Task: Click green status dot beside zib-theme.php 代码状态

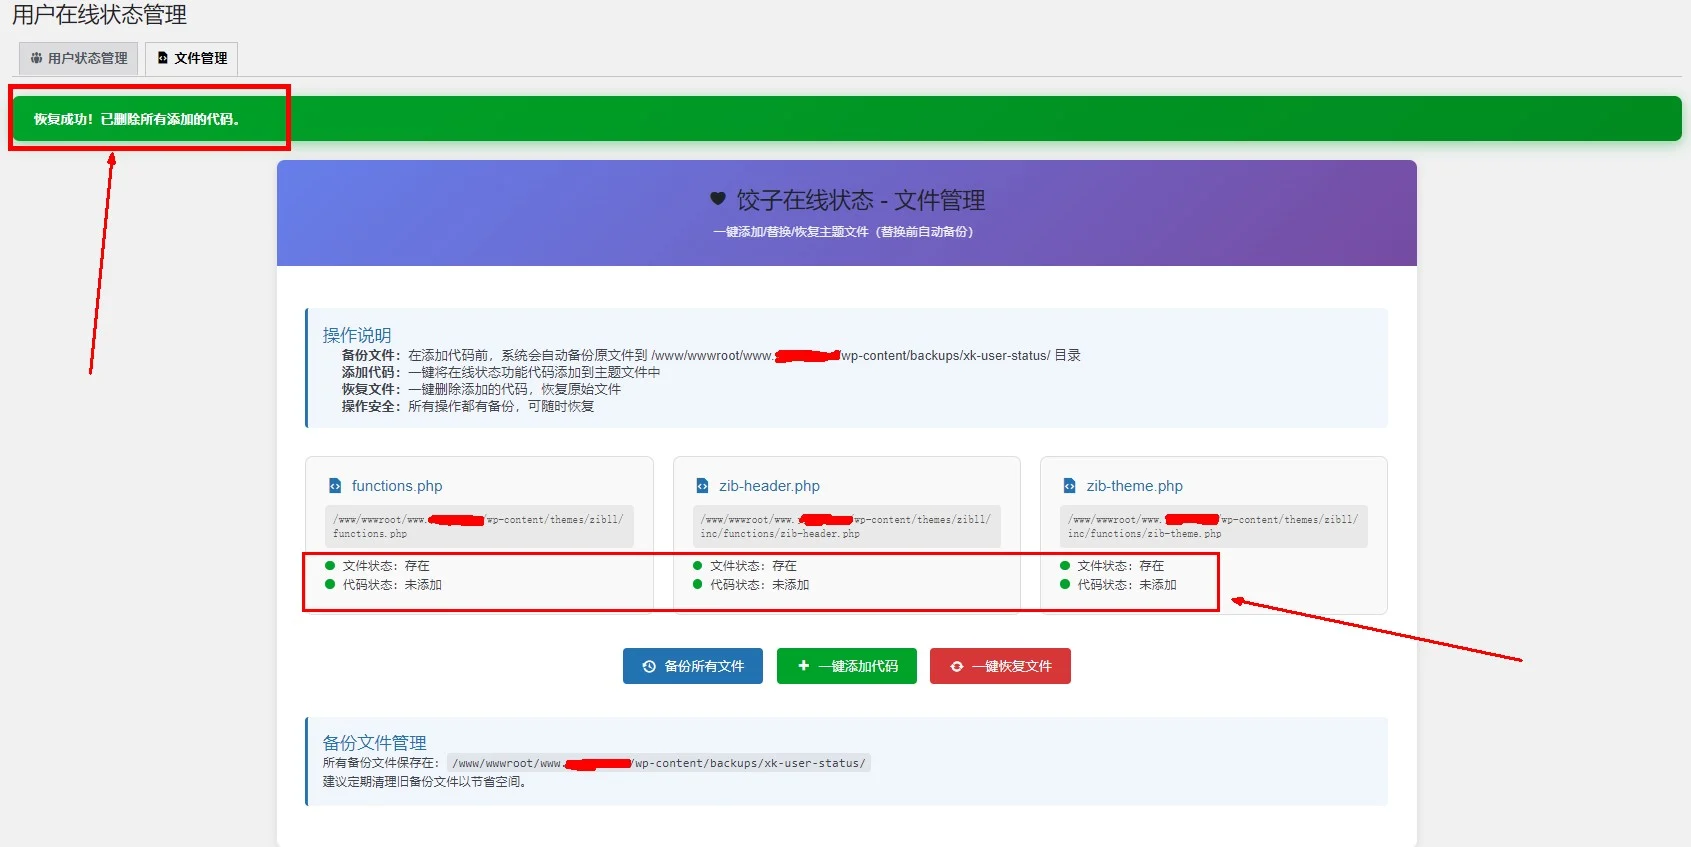Action: click(1065, 585)
